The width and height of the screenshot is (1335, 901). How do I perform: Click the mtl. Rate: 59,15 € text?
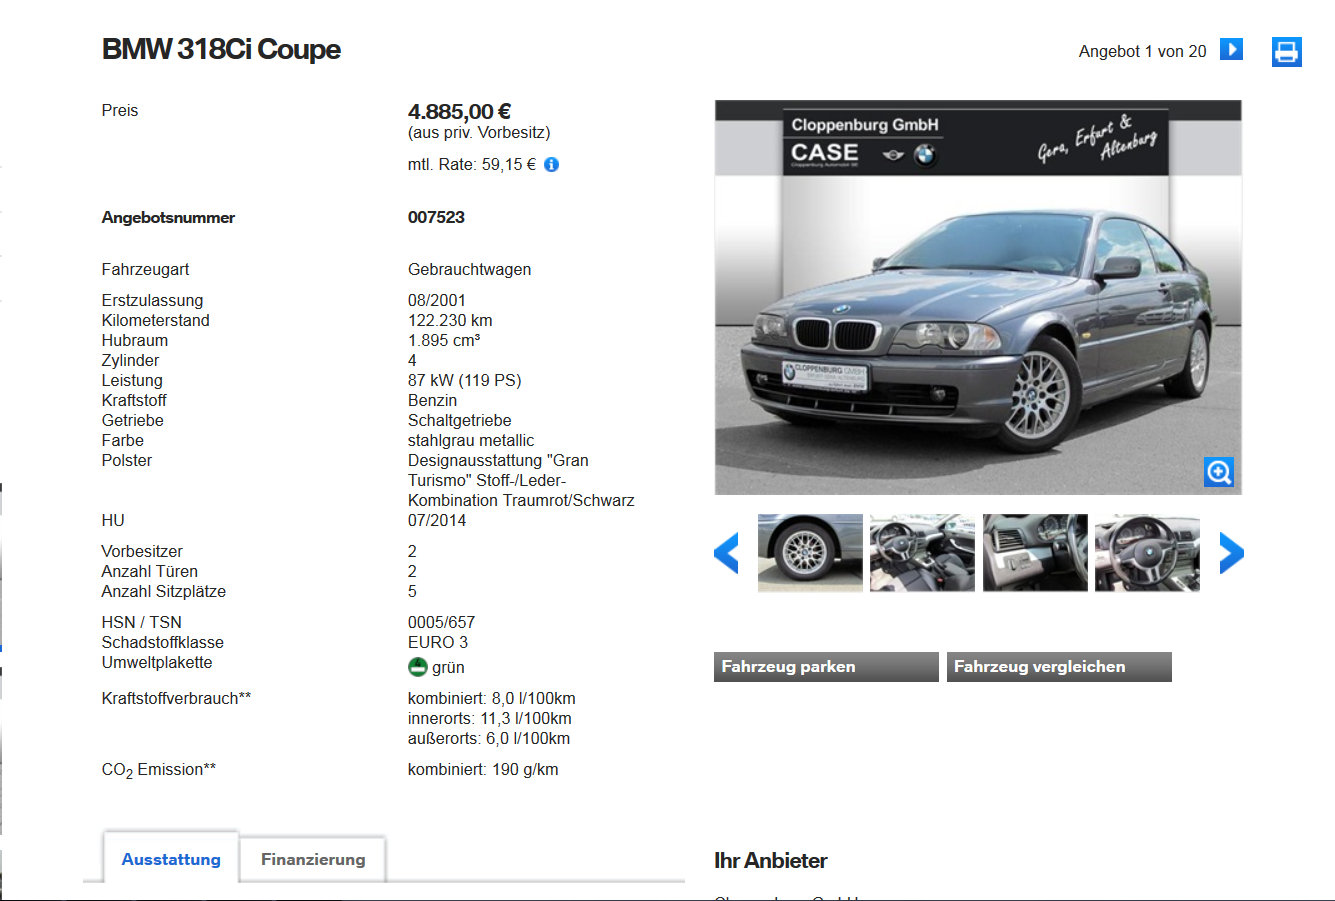click(x=471, y=165)
